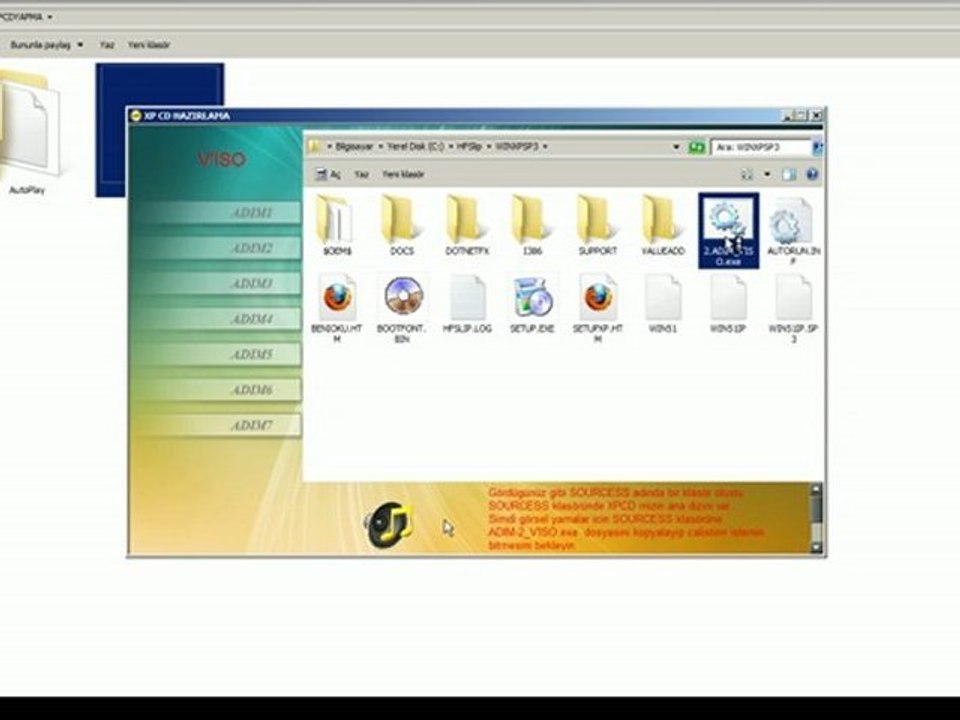Click Yaz in the background window toolbar
Viewport: 960px width, 720px height.
tap(107, 45)
